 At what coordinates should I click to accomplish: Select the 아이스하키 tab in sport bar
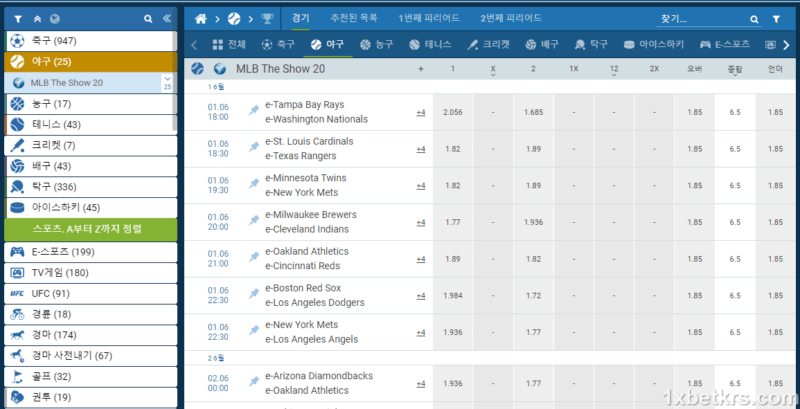pos(654,44)
